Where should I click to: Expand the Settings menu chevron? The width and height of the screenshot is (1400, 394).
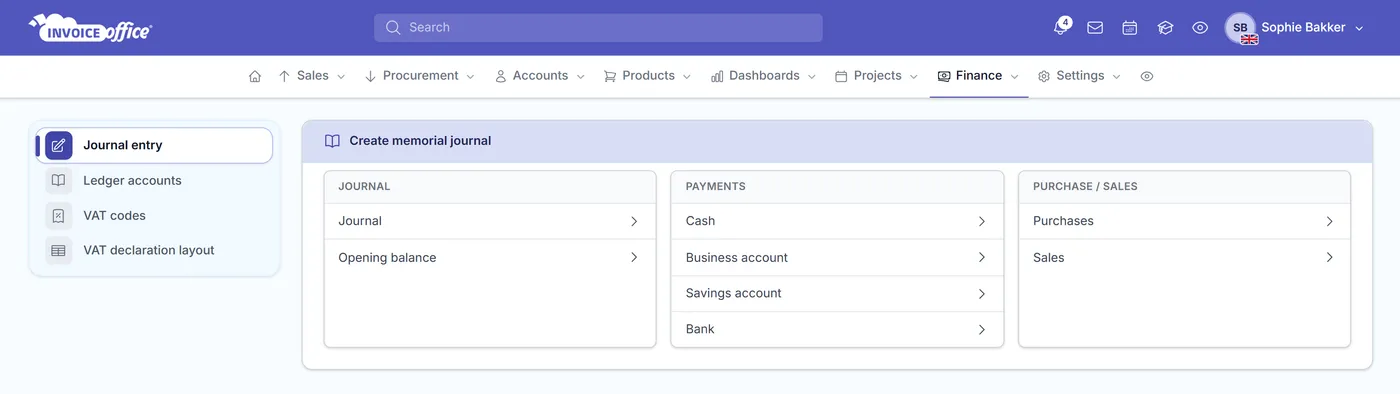tap(1117, 77)
